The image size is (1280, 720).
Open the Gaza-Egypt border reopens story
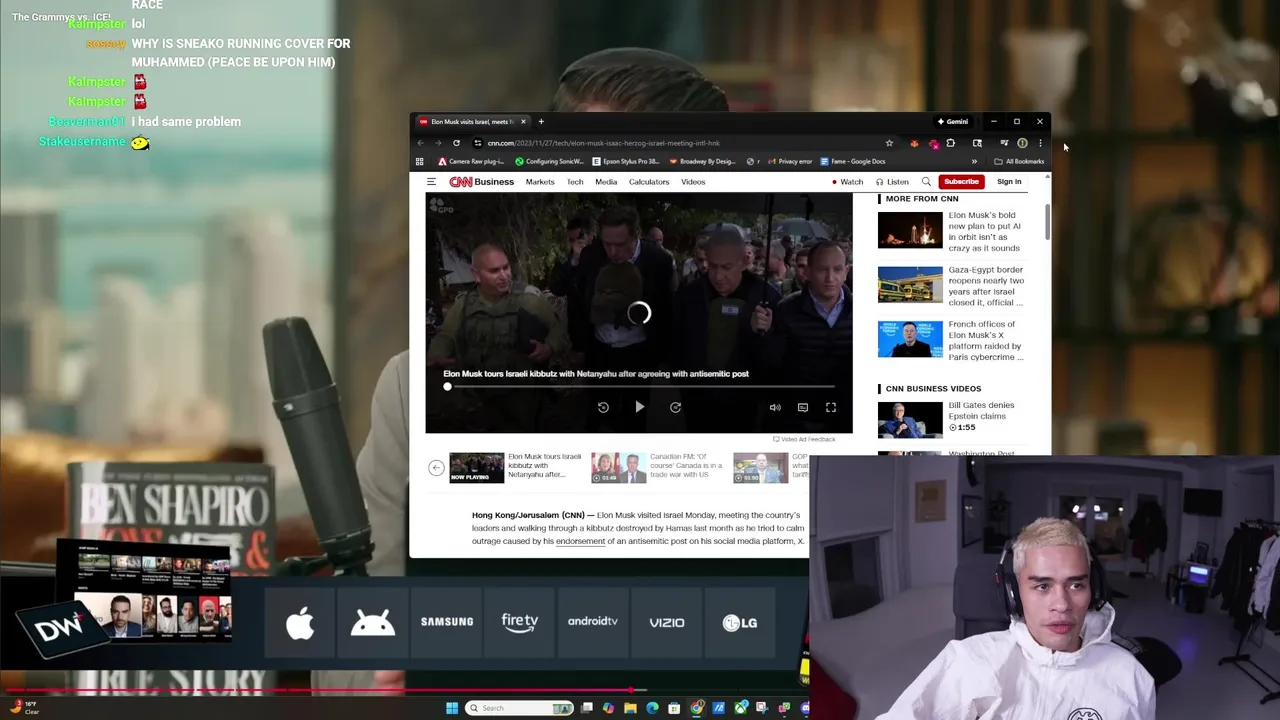tap(985, 286)
